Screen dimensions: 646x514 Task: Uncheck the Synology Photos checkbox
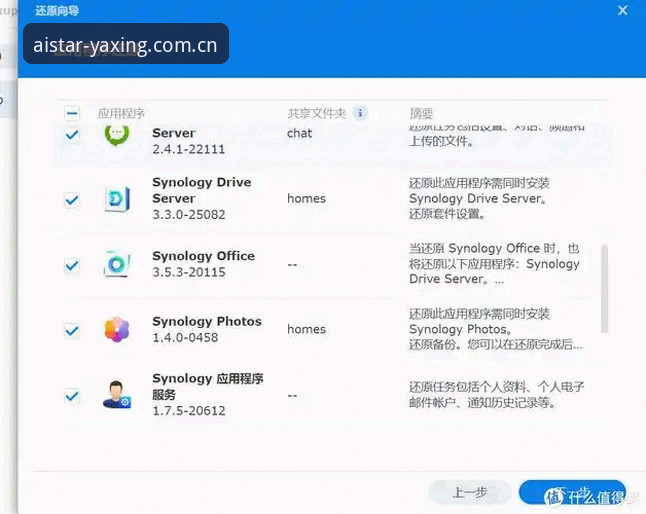pos(72,330)
